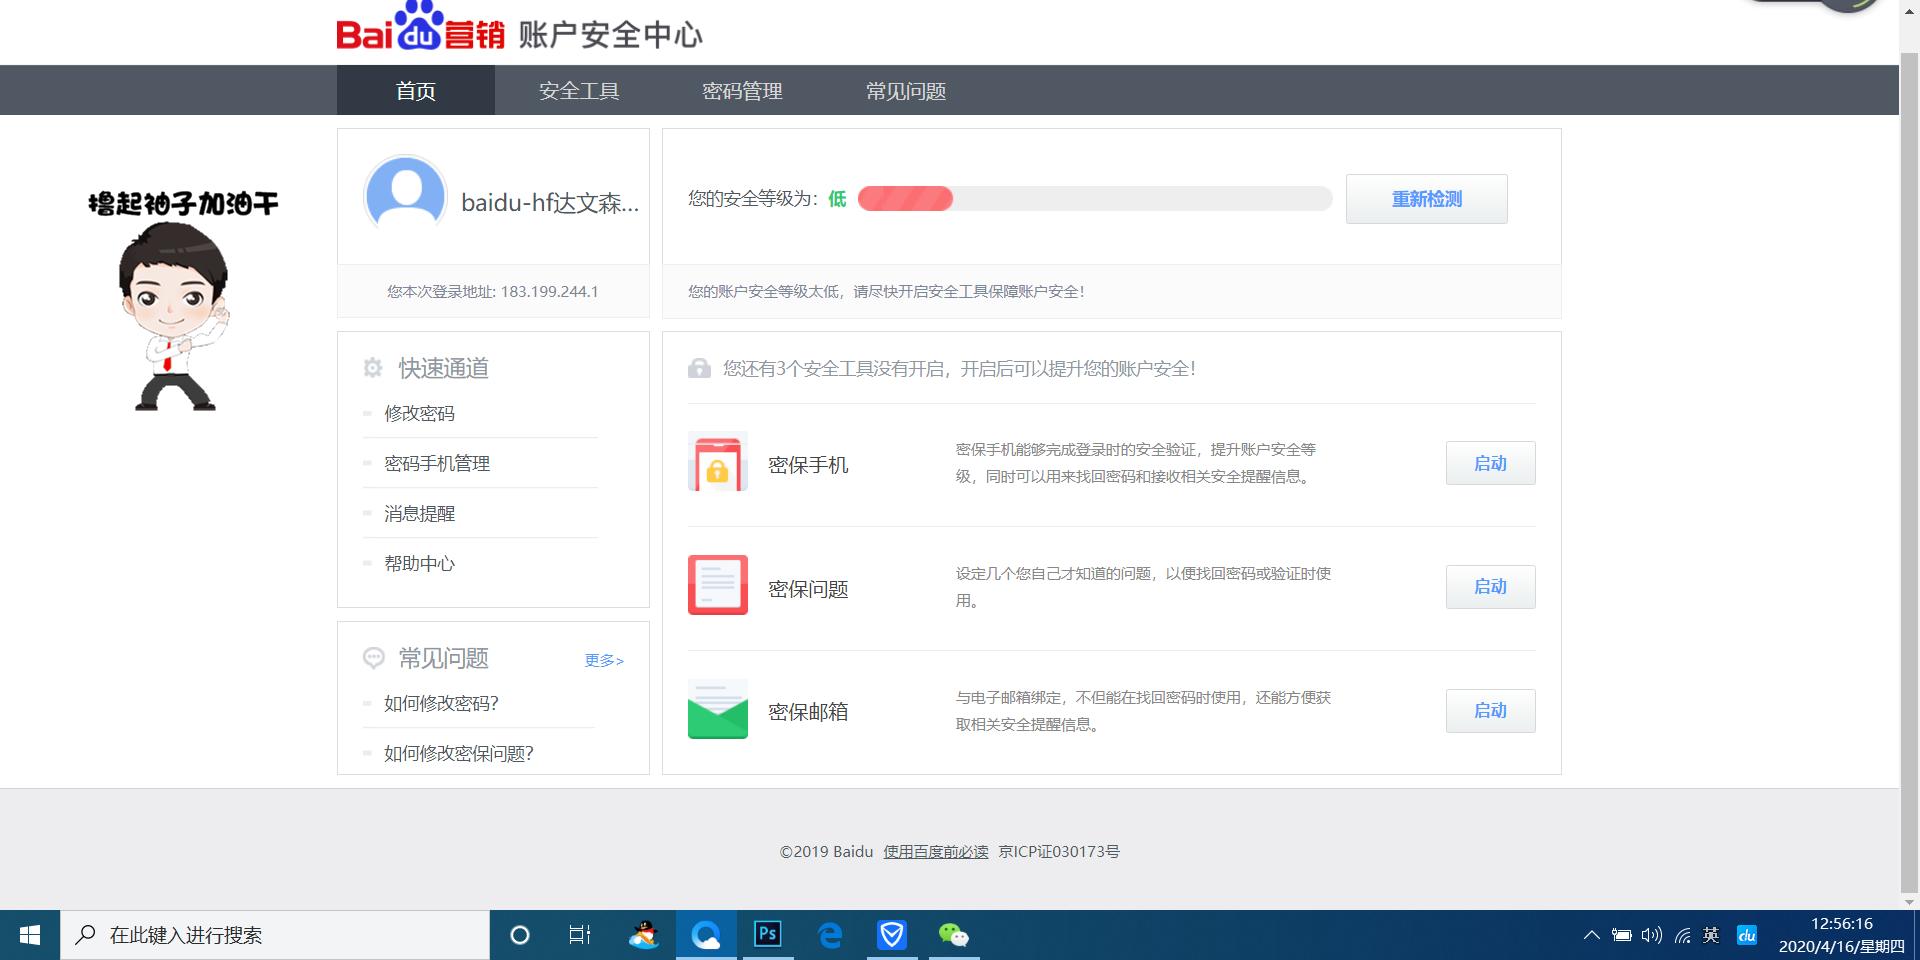Click the red security level progress bar
The width and height of the screenshot is (1920, 960).
pyautogui.click(x=905, y=199)
